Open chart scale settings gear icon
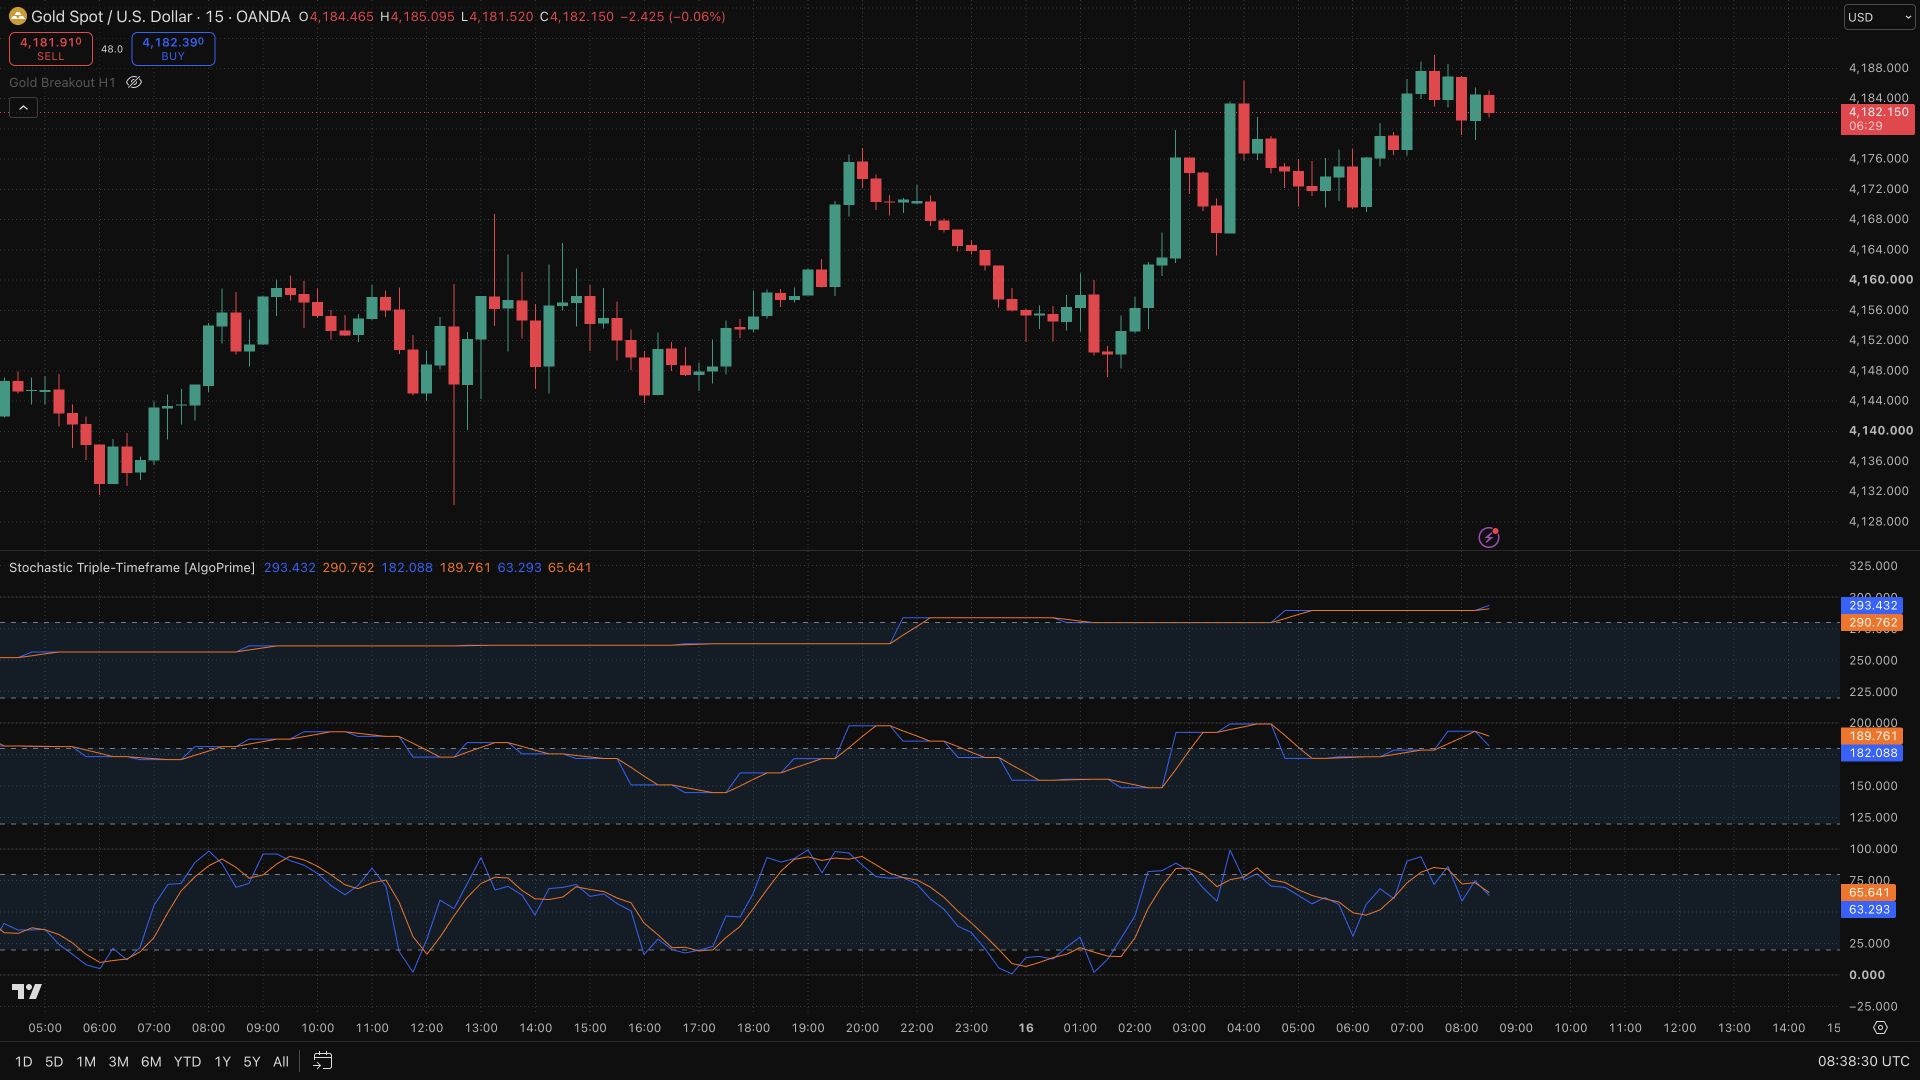Screen dimensions: 1920x1080 (1880, 1027)
